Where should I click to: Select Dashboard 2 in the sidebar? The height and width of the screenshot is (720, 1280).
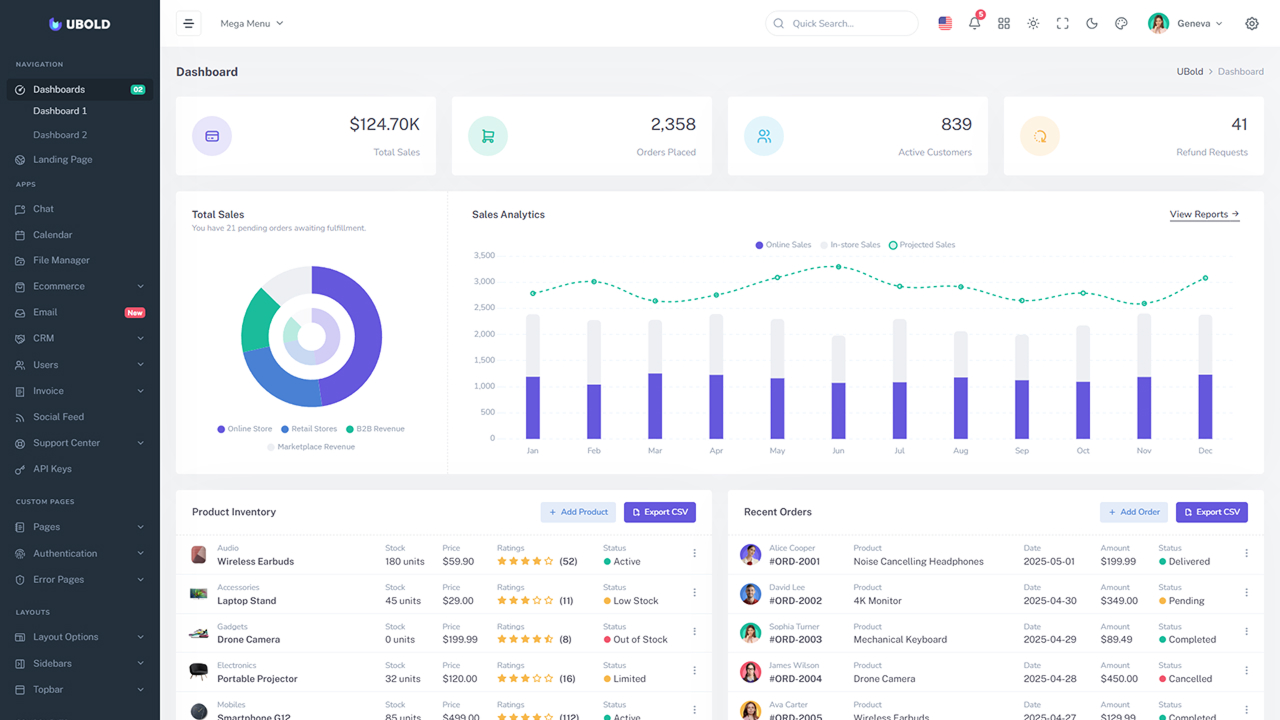click(60, 135)
